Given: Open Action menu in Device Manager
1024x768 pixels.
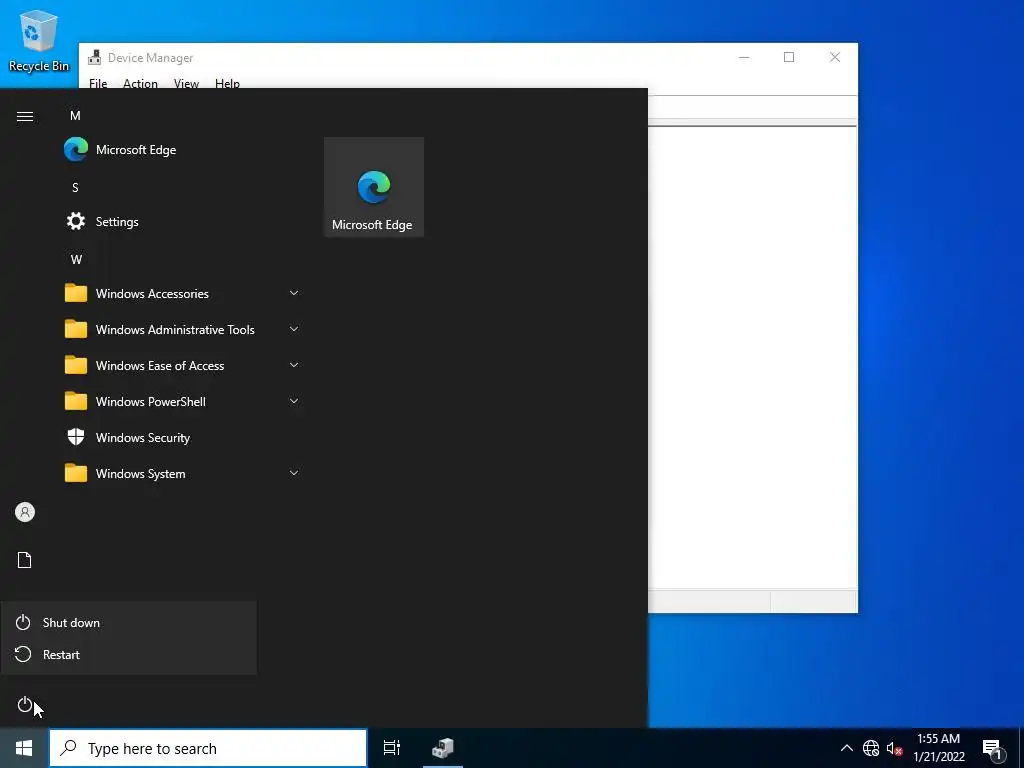Looking at the screenshot, I should pos(140,83).
